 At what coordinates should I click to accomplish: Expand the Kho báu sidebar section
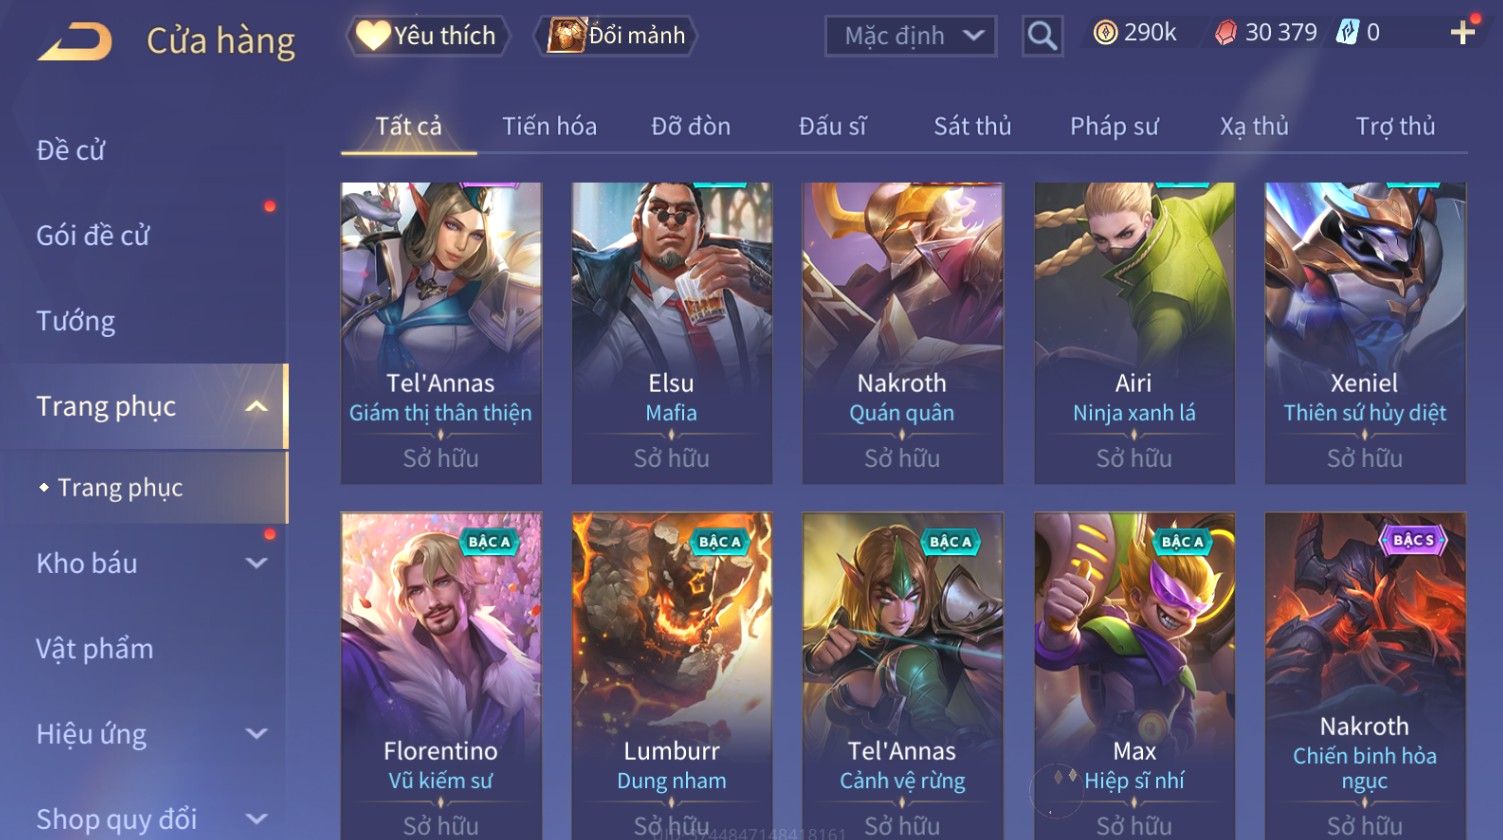[256, 563]
